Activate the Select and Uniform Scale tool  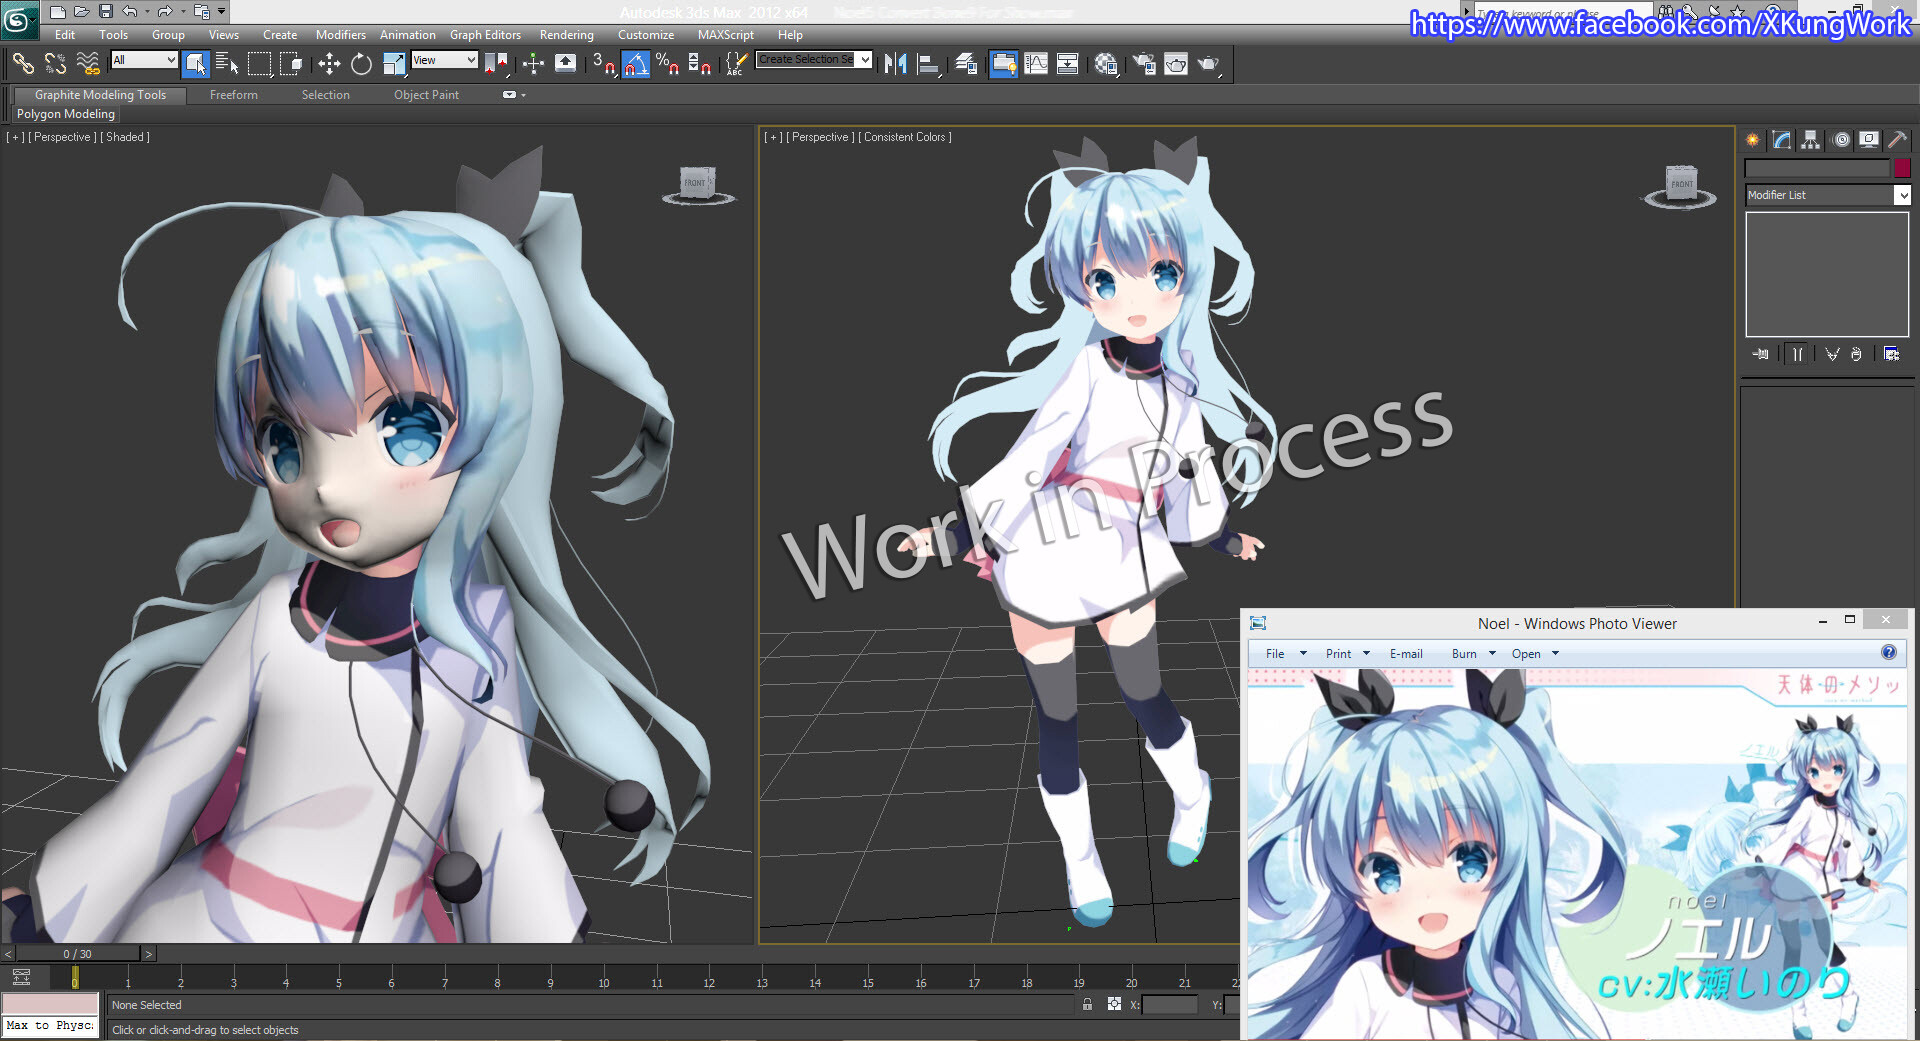click(x=394, y=64)
